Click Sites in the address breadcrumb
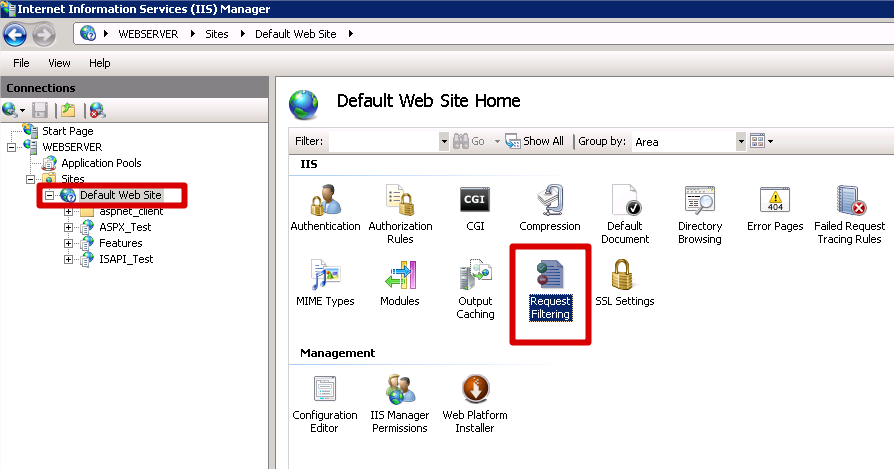Image resolution: width=894 pixels, height=469 pixels. (x=217, y=34)
